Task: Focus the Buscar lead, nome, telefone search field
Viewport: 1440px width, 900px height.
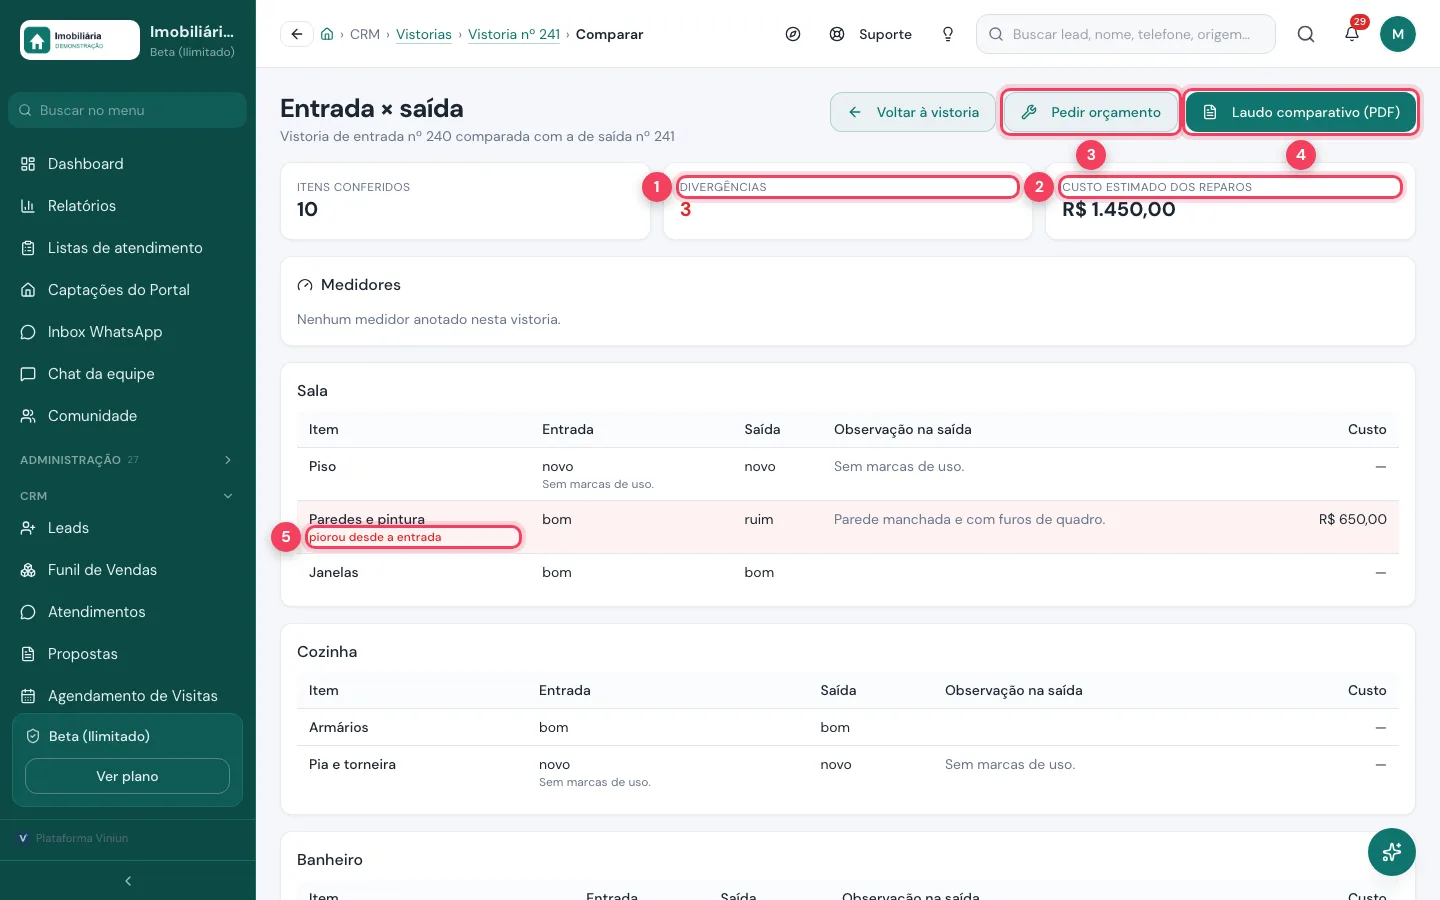Action: coord(1126,34)
